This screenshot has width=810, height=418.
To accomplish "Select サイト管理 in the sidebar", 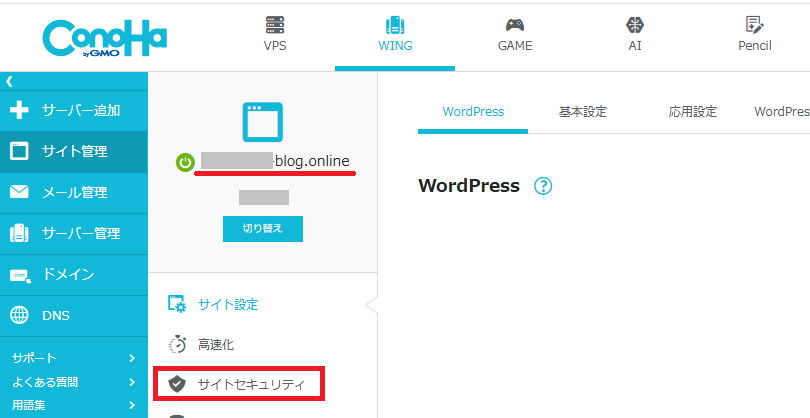I will (x=74, y=151).
